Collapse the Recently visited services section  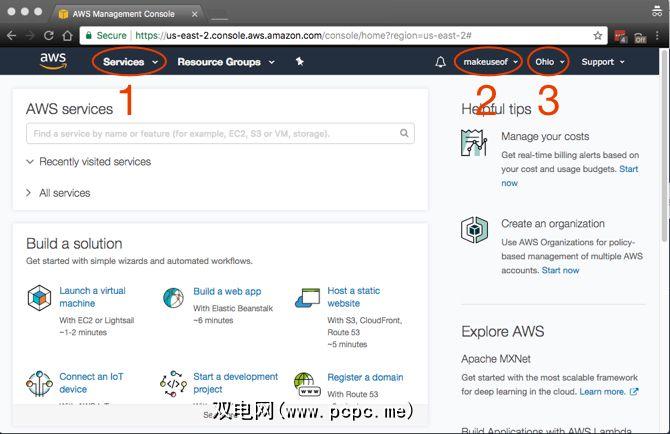(x=88, y=161)
